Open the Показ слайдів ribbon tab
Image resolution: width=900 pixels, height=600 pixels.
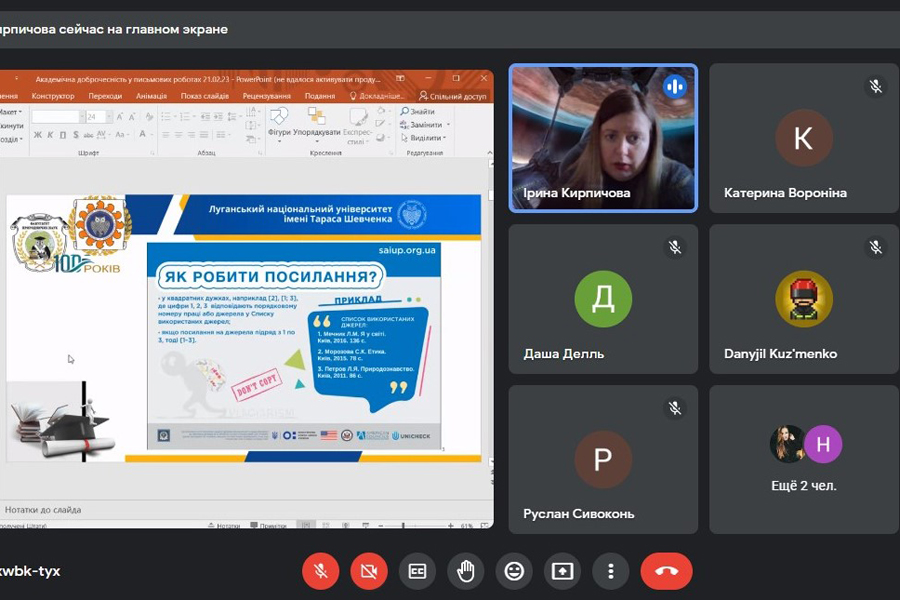(x=205, y=96)
